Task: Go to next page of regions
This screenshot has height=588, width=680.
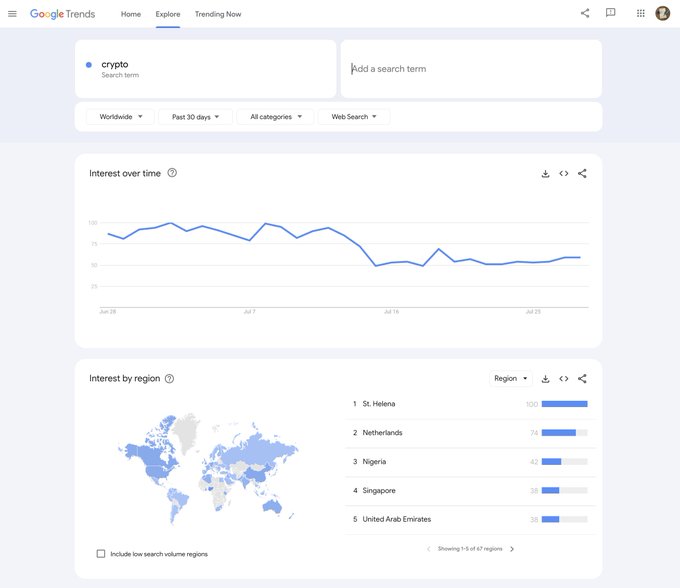Action: [x=512, y=549]
